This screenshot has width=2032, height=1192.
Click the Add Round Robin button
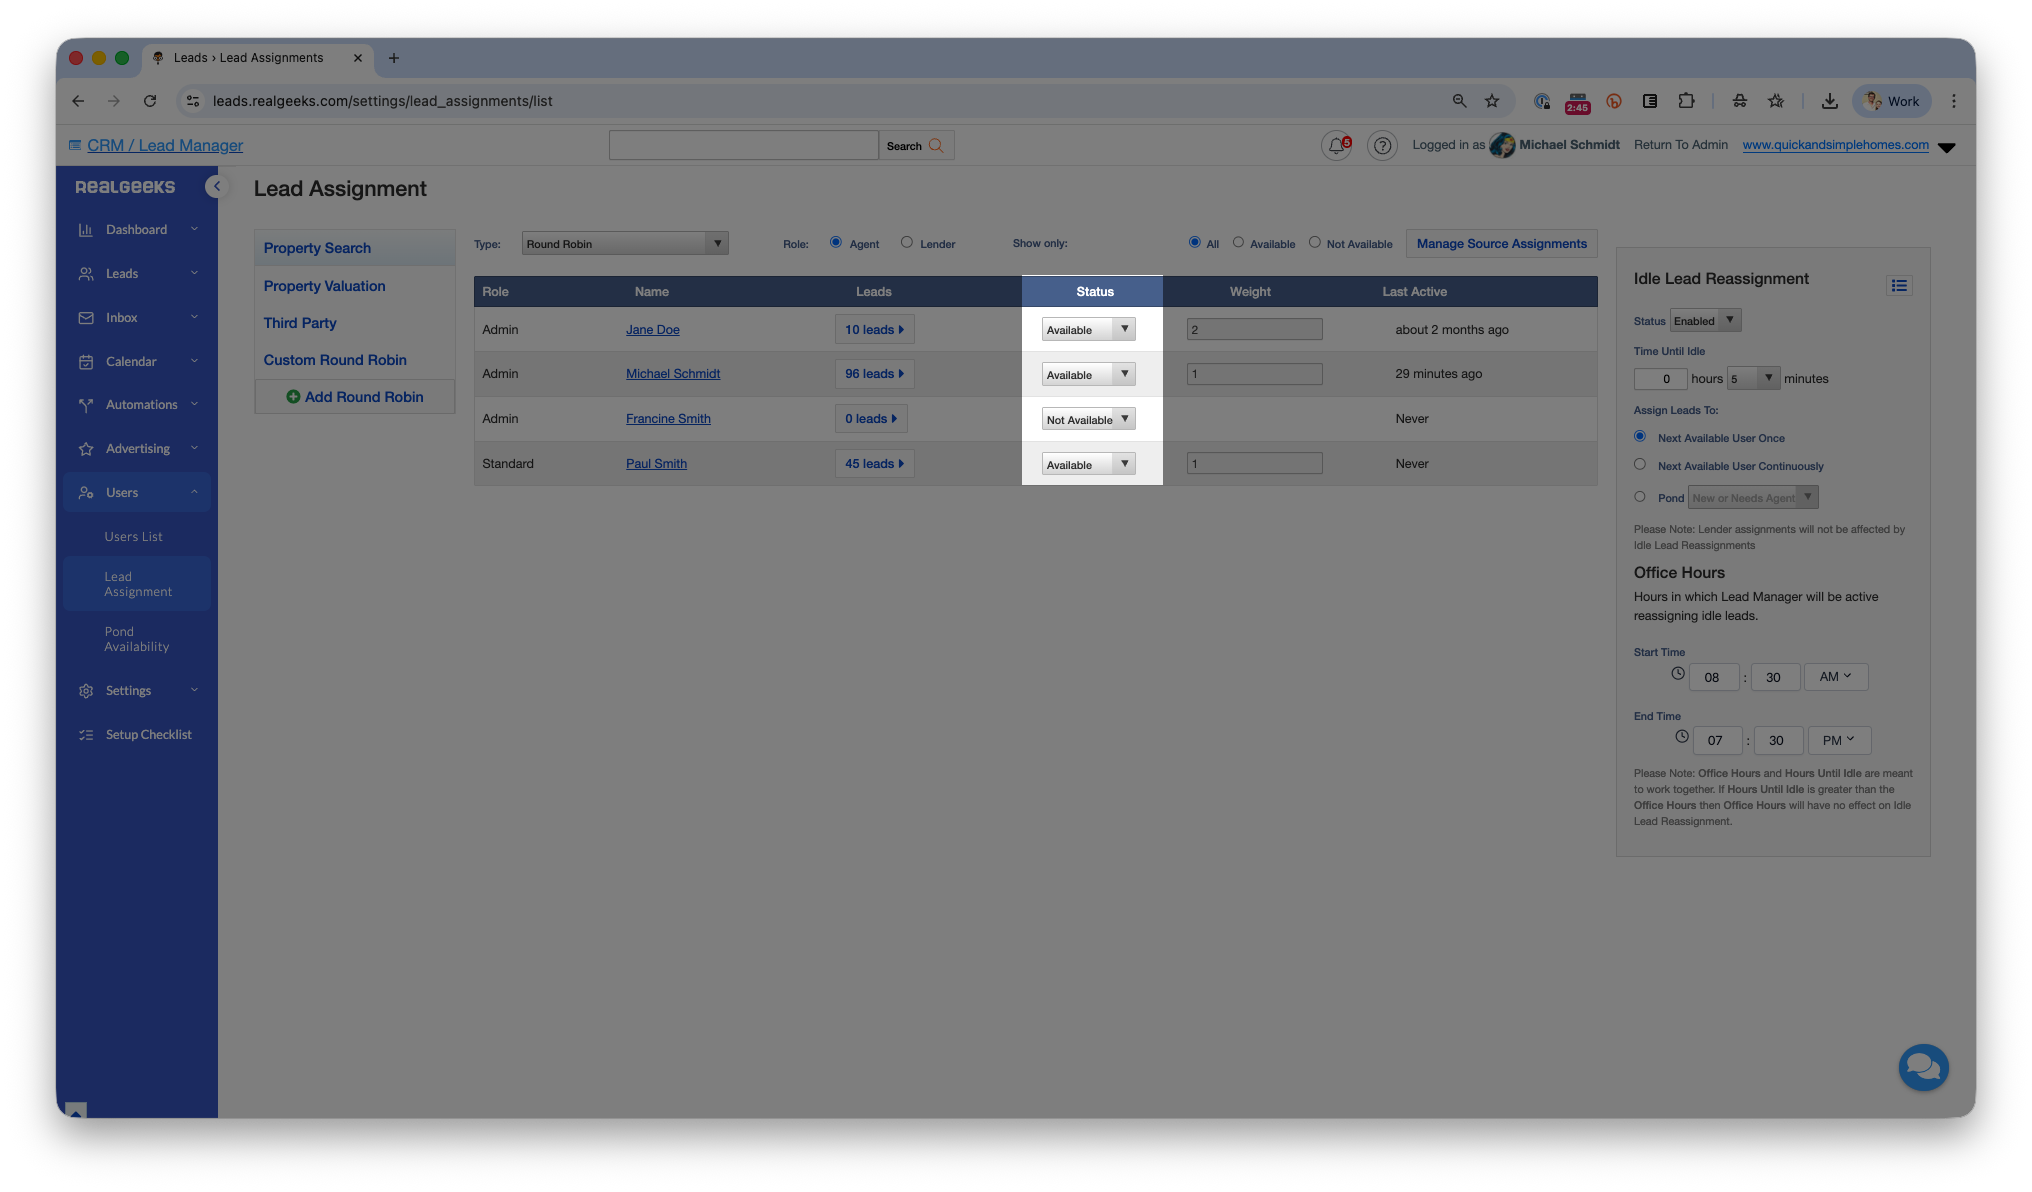tap(355, 397)
